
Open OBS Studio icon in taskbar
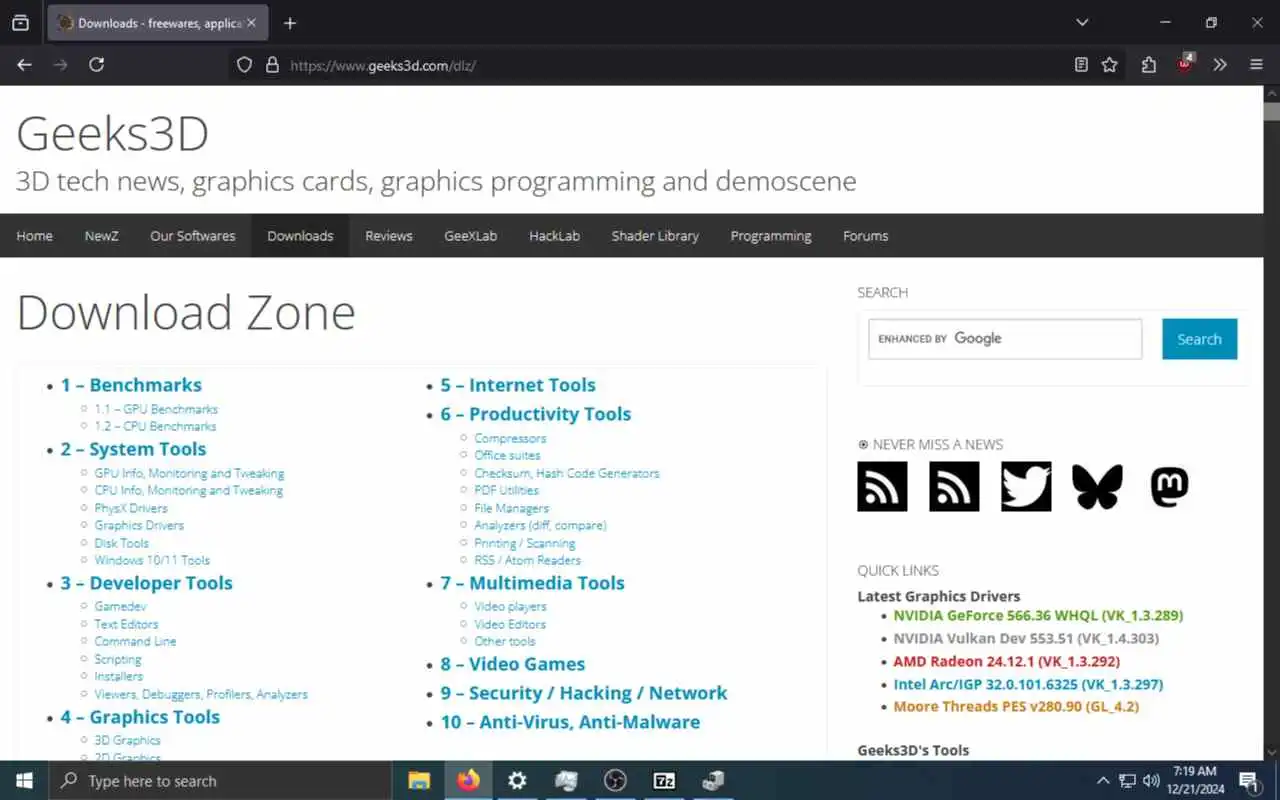pos(615,781)
